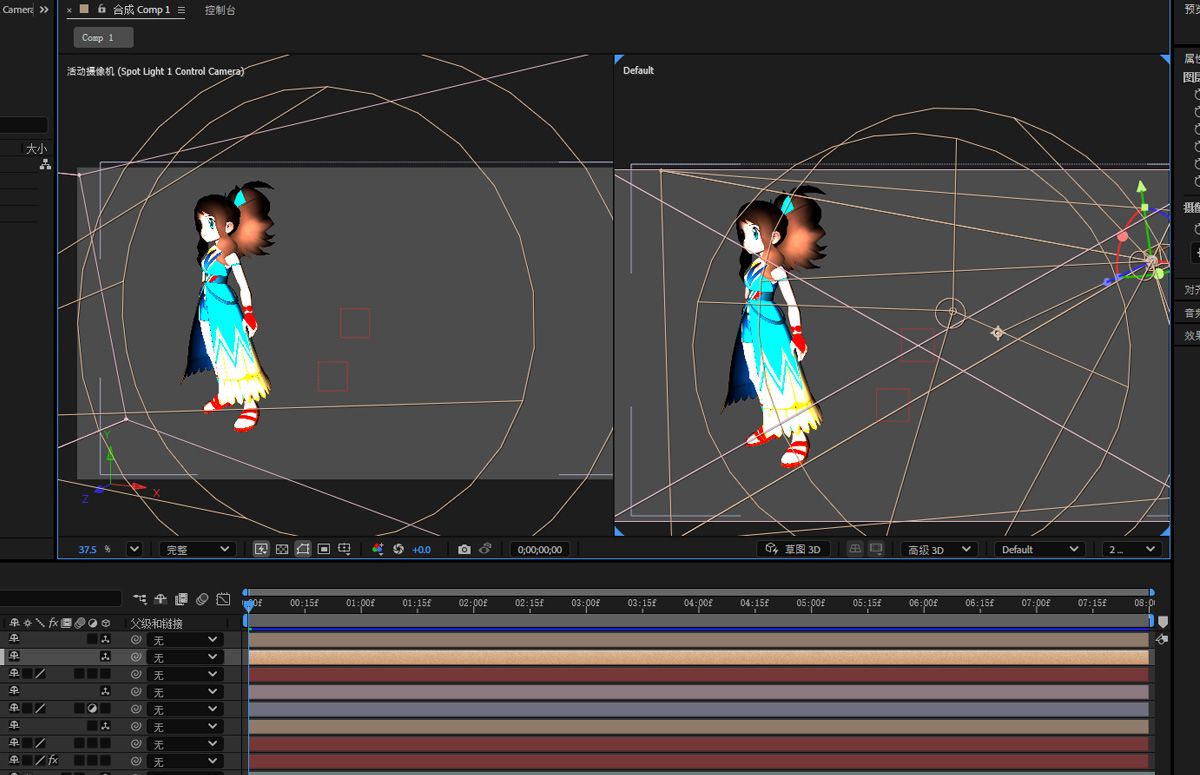1200x775 pixels.
Task: Toggle 3D ground plane icon
Action: point(855,549)
